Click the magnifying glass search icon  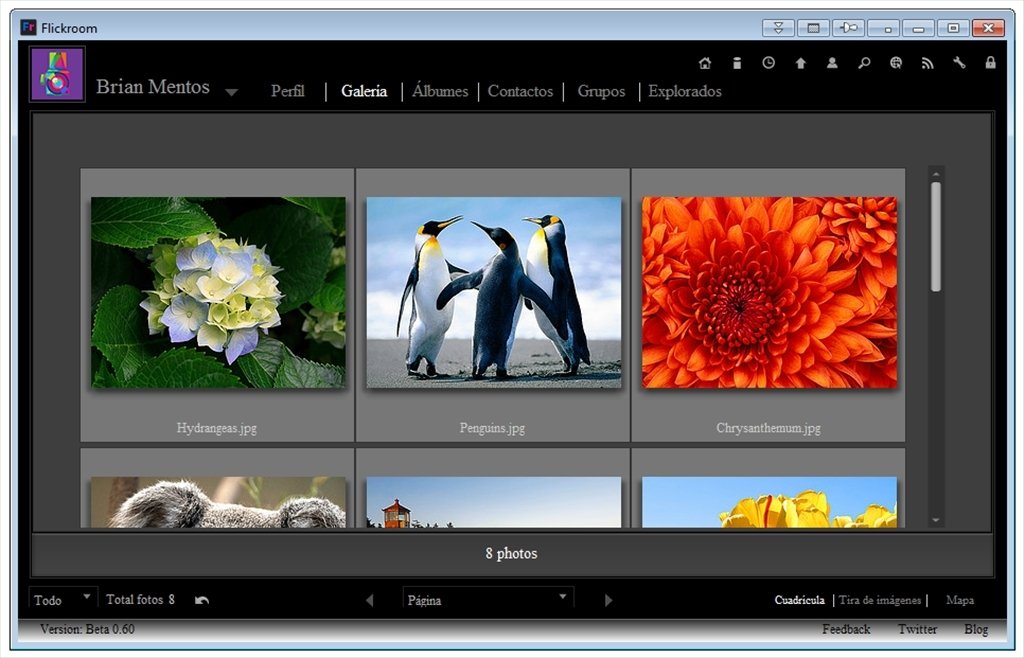(x=864, y=63)
